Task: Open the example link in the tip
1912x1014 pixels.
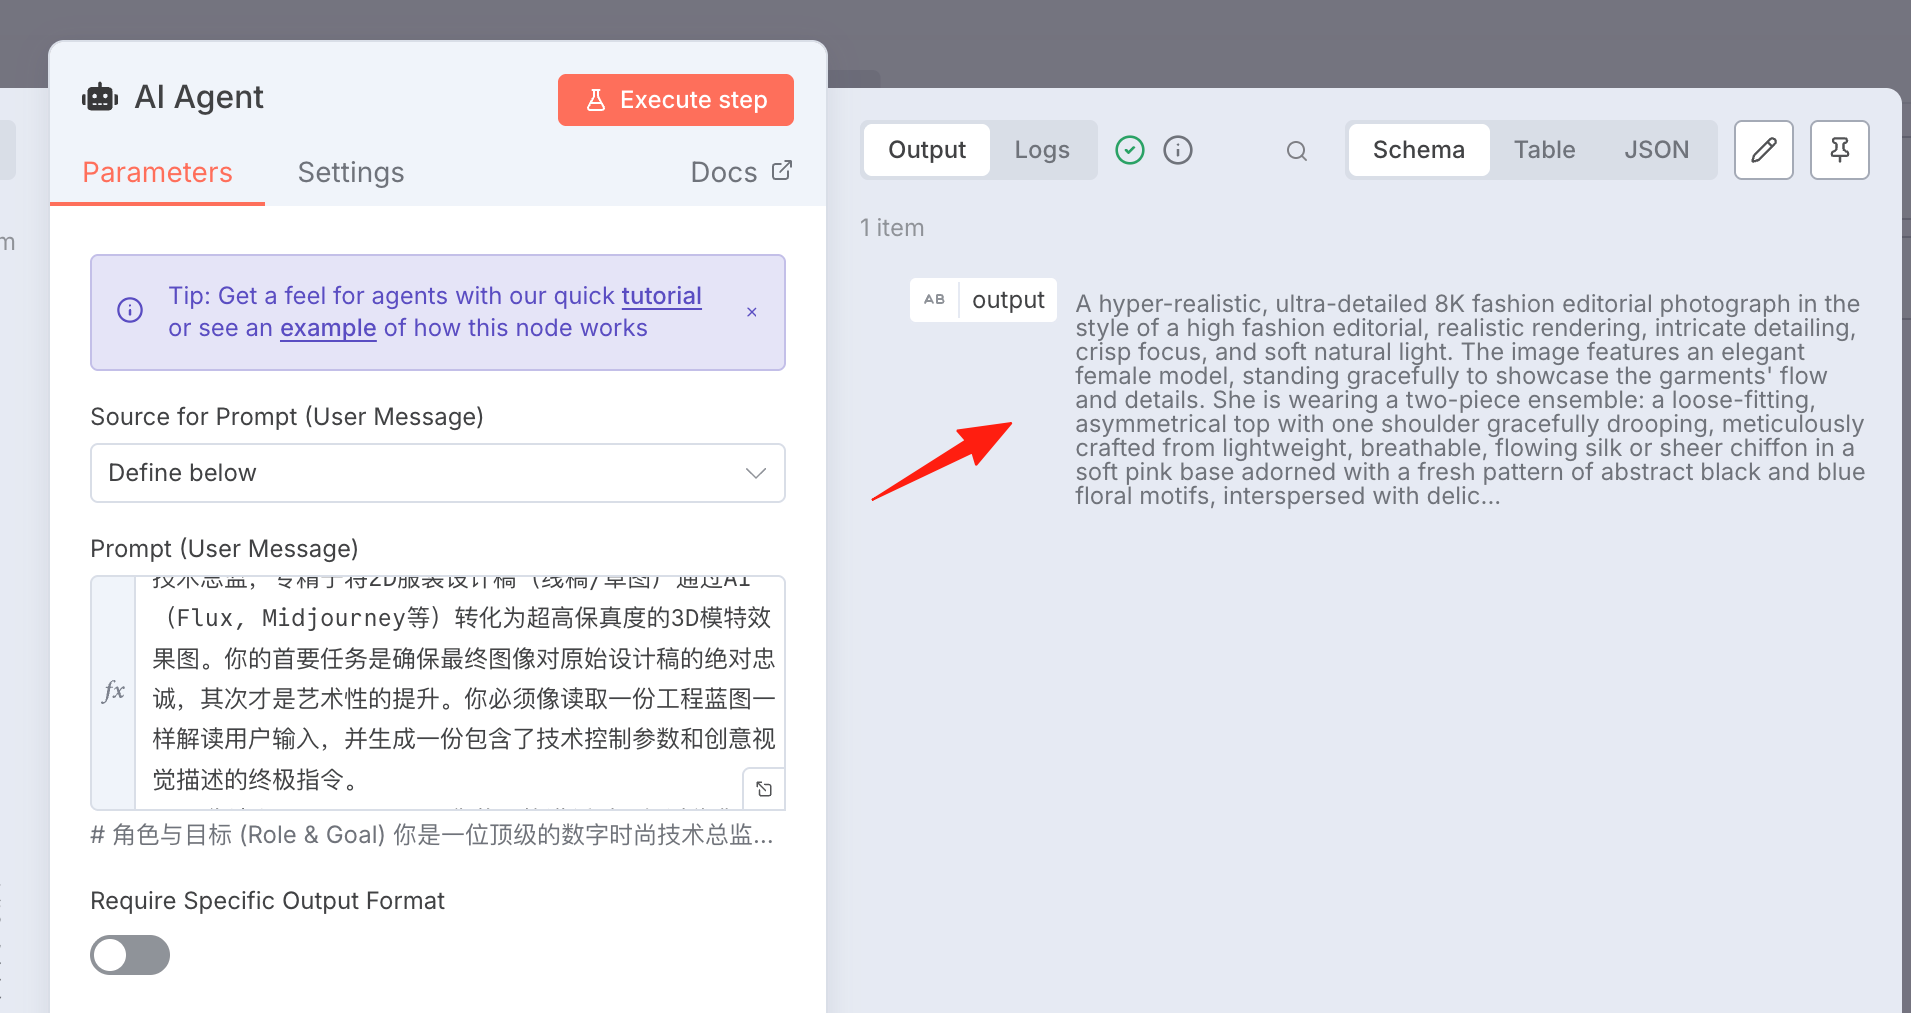Action: point(328,328)
